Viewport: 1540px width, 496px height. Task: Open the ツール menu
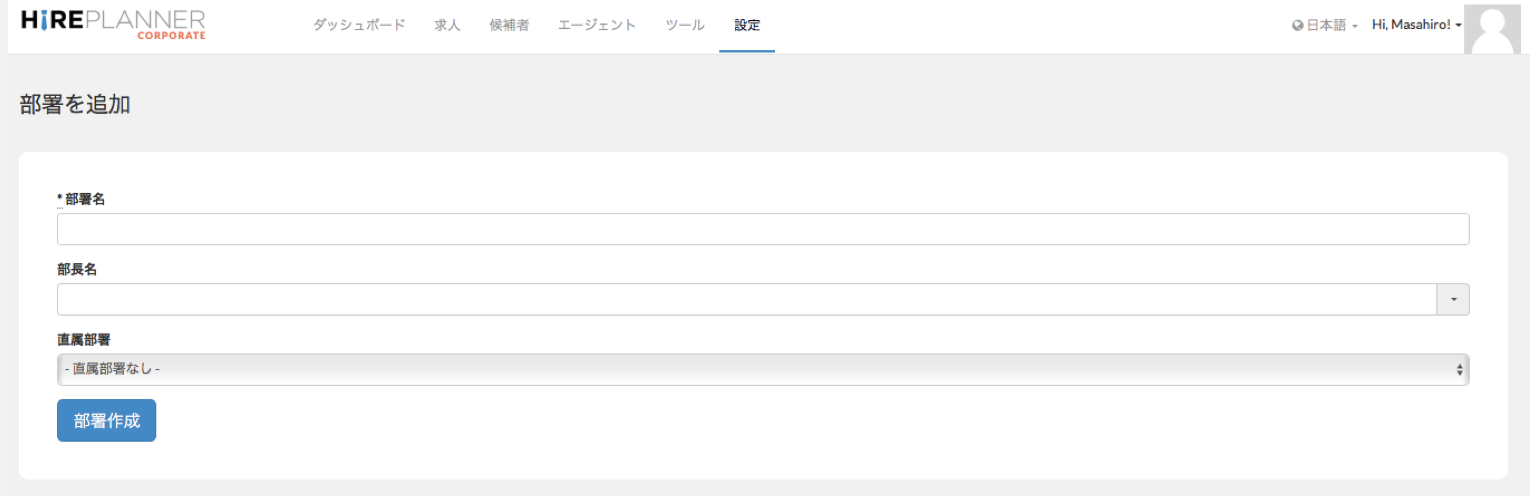point(685,26)
